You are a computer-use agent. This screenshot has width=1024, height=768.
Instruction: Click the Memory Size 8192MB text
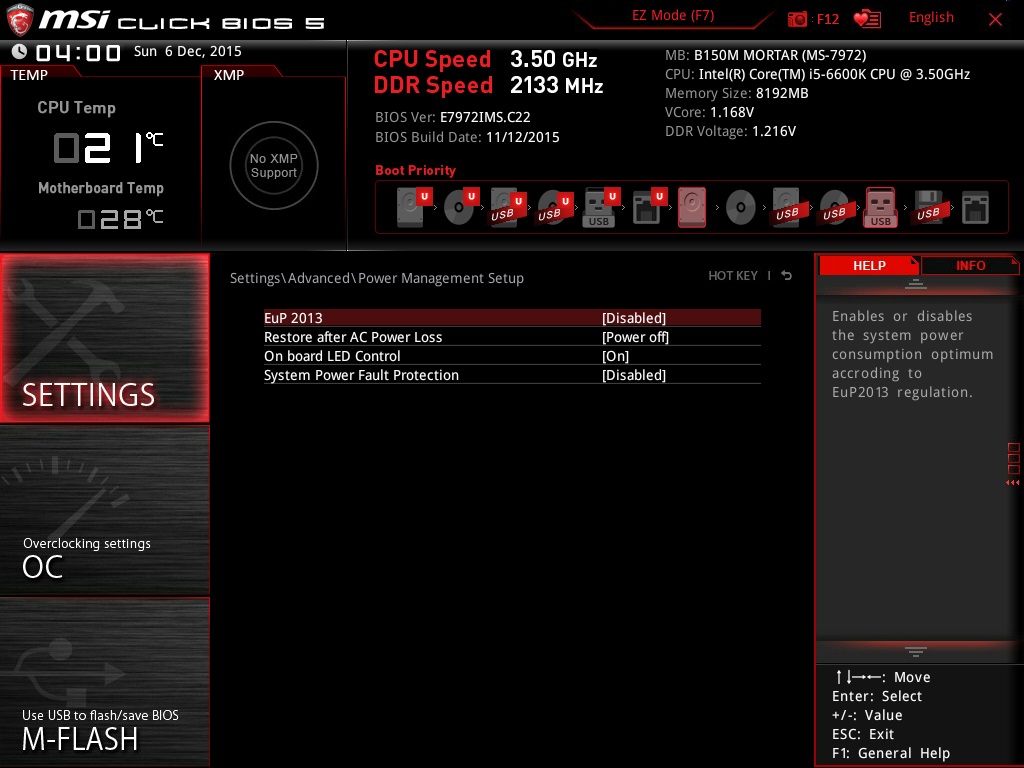737,93
